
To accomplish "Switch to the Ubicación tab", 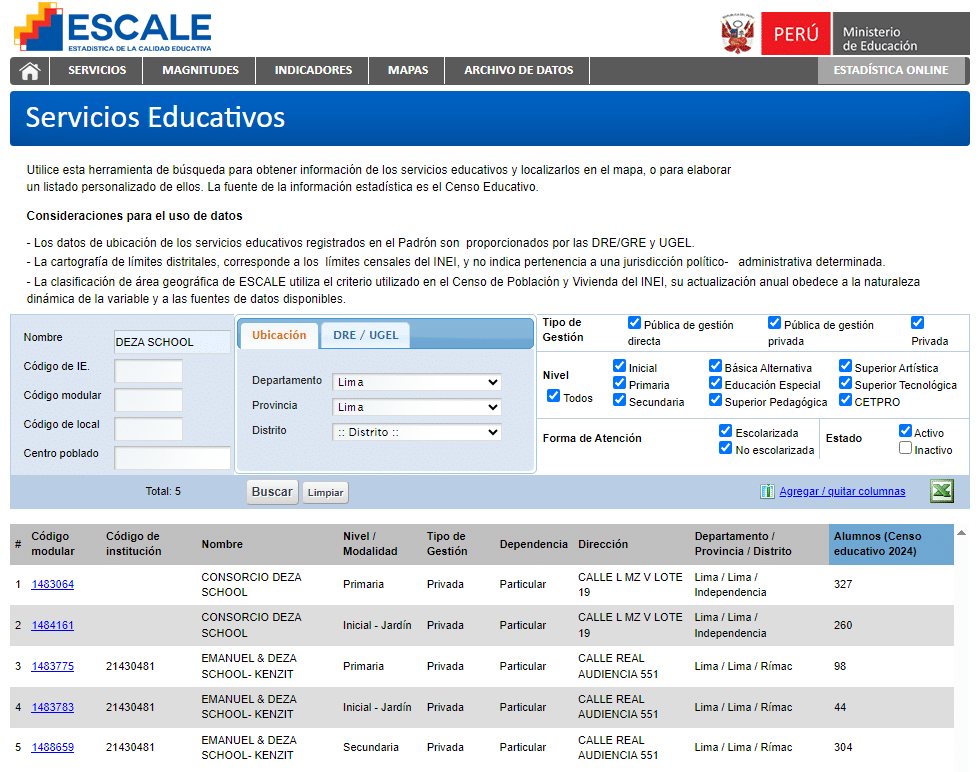I will (279, 335).
